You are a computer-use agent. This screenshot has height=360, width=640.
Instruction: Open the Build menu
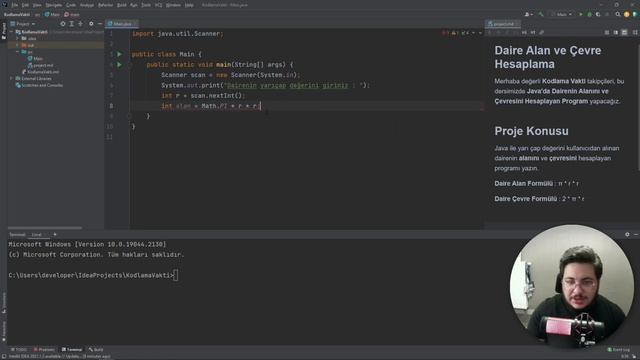pyautogui.click(x=122, y=5)
